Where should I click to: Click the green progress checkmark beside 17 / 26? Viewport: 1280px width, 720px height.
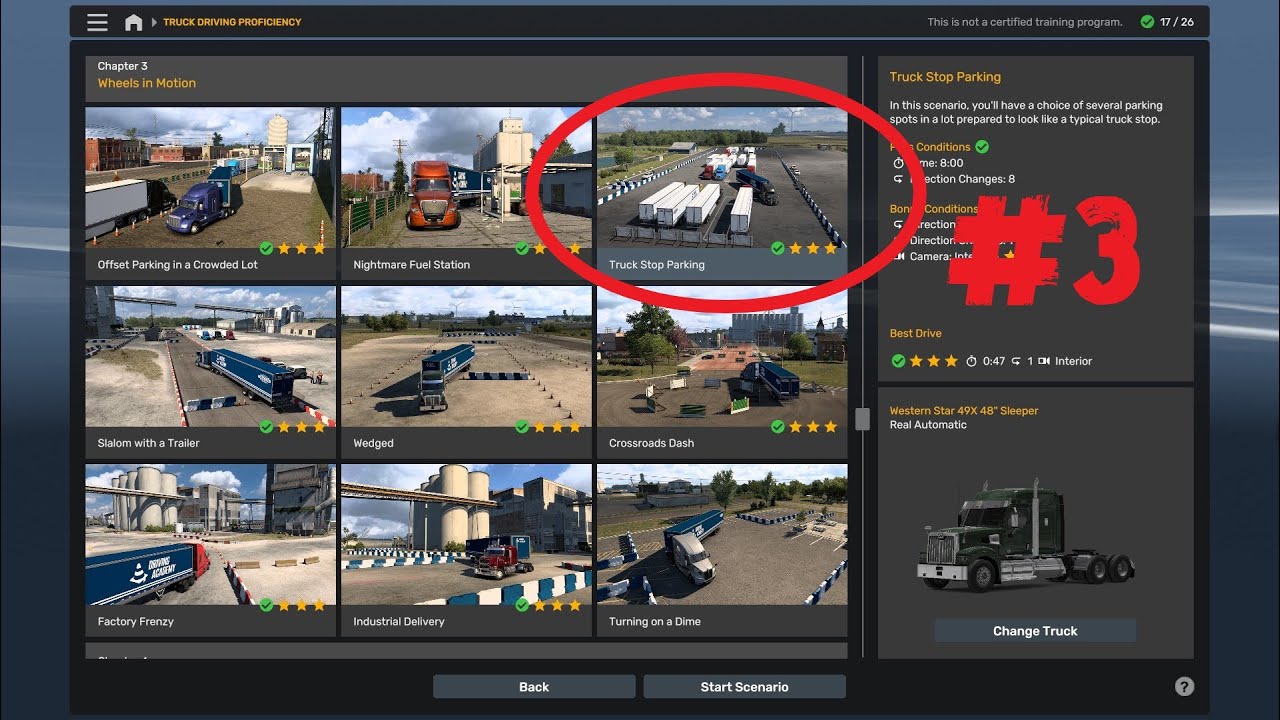(x=1147, y=22)
